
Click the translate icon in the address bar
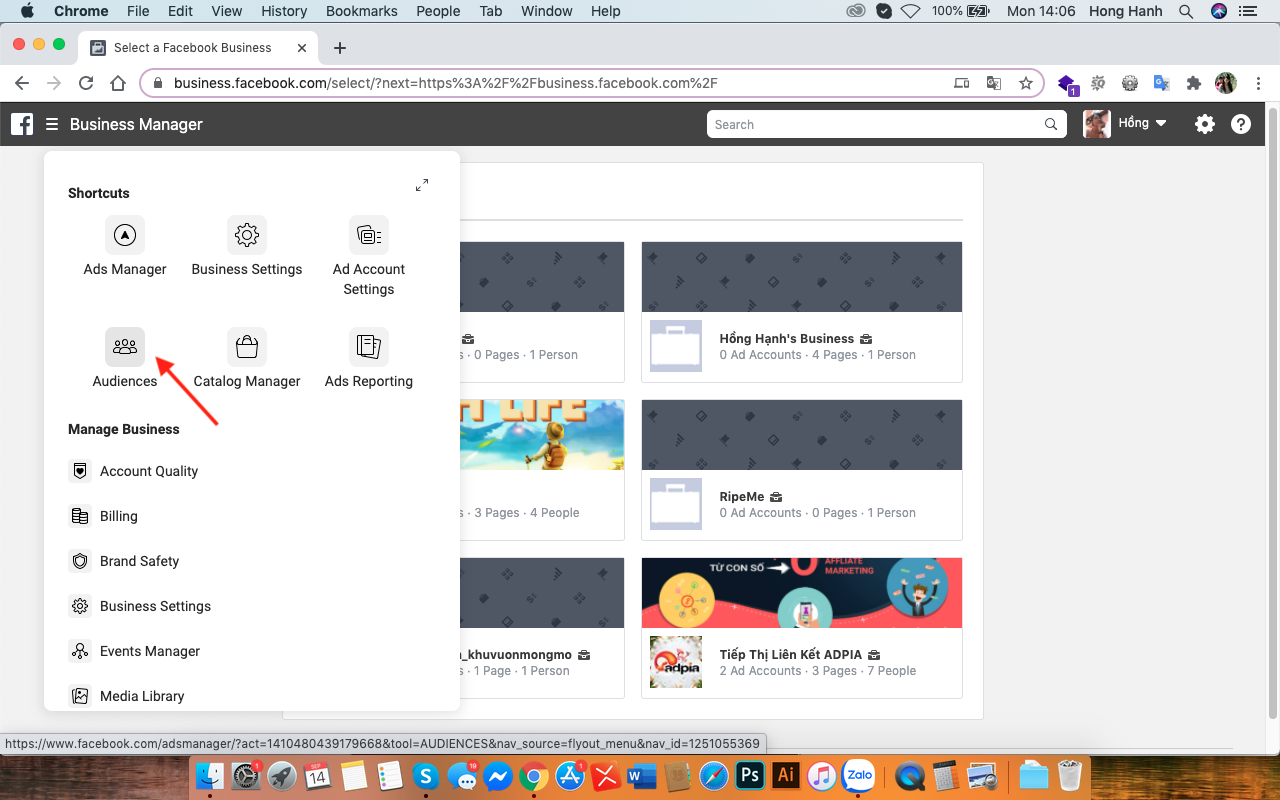(993, 83)
